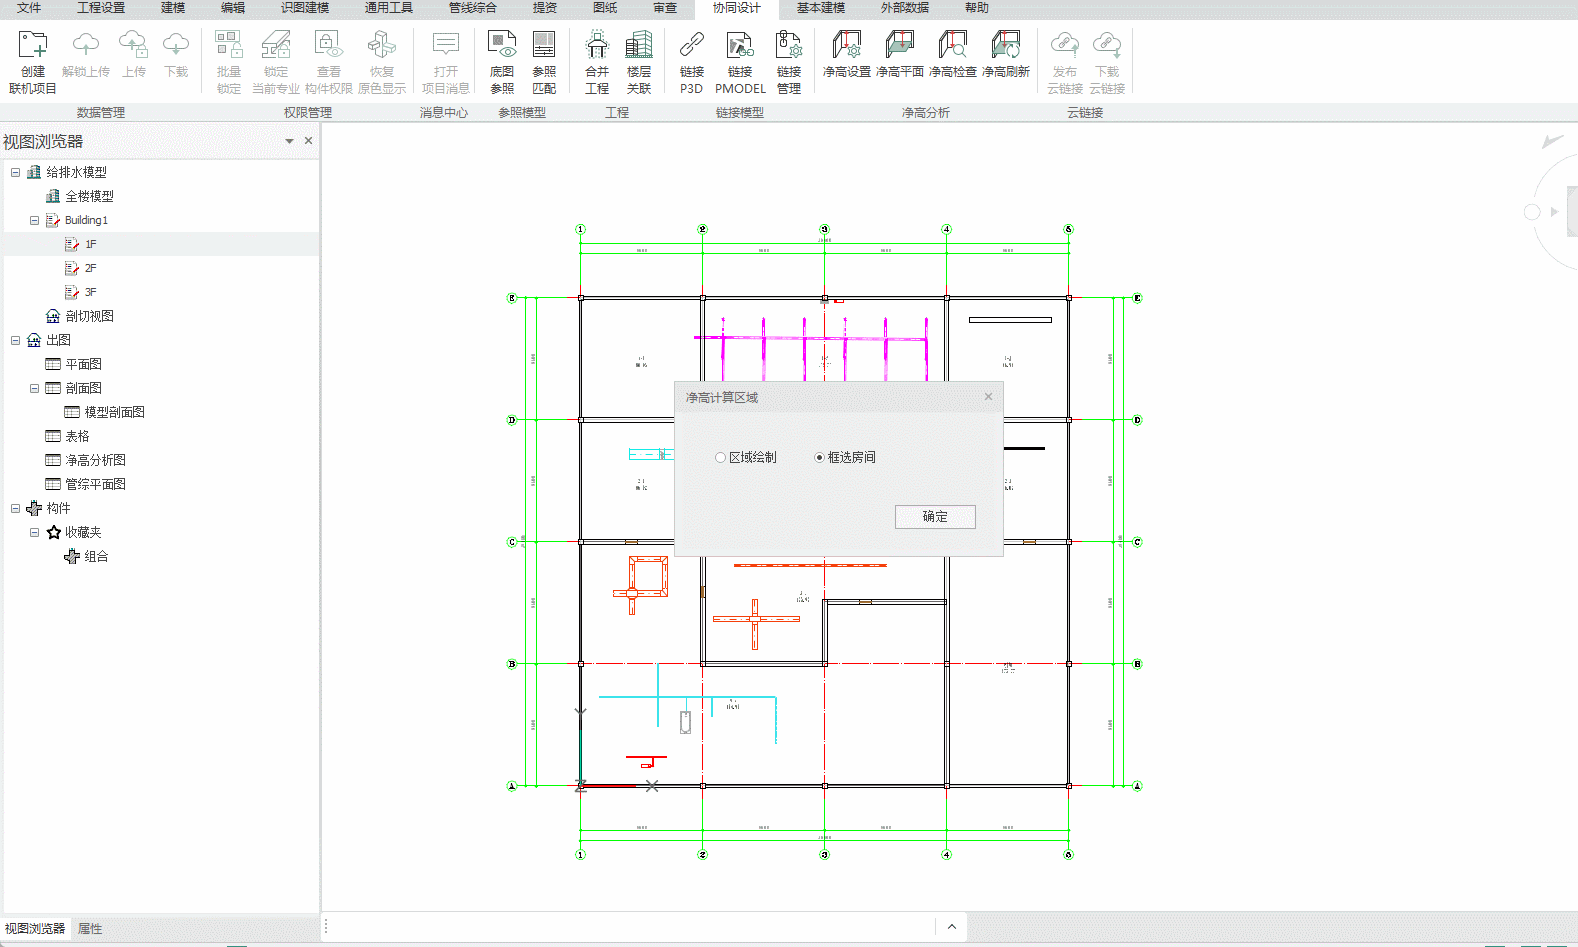Click the 下载云链接 icon

pyautogui.click(x=1107, y=45)
